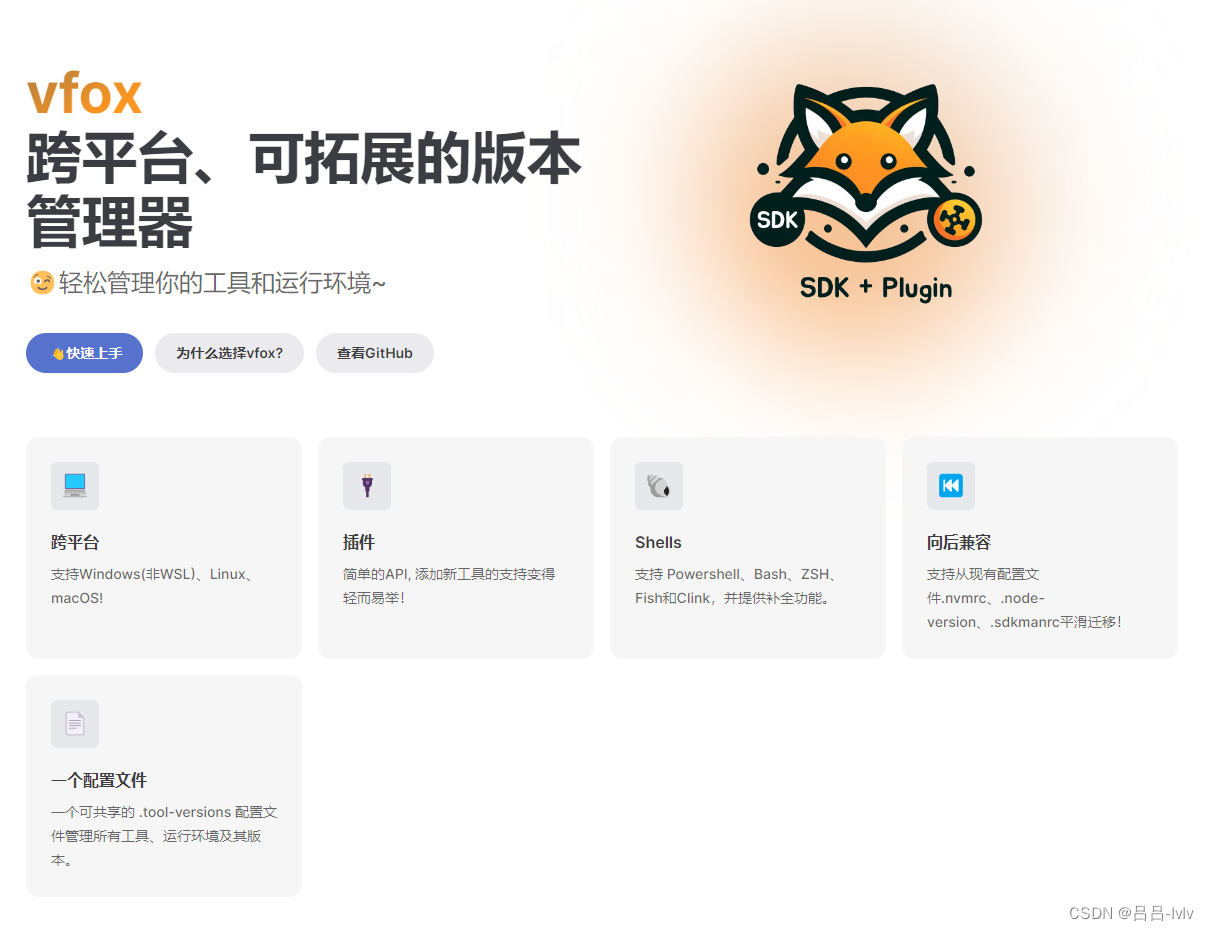Select the shell icon on the Shells card

click(659, 486)
